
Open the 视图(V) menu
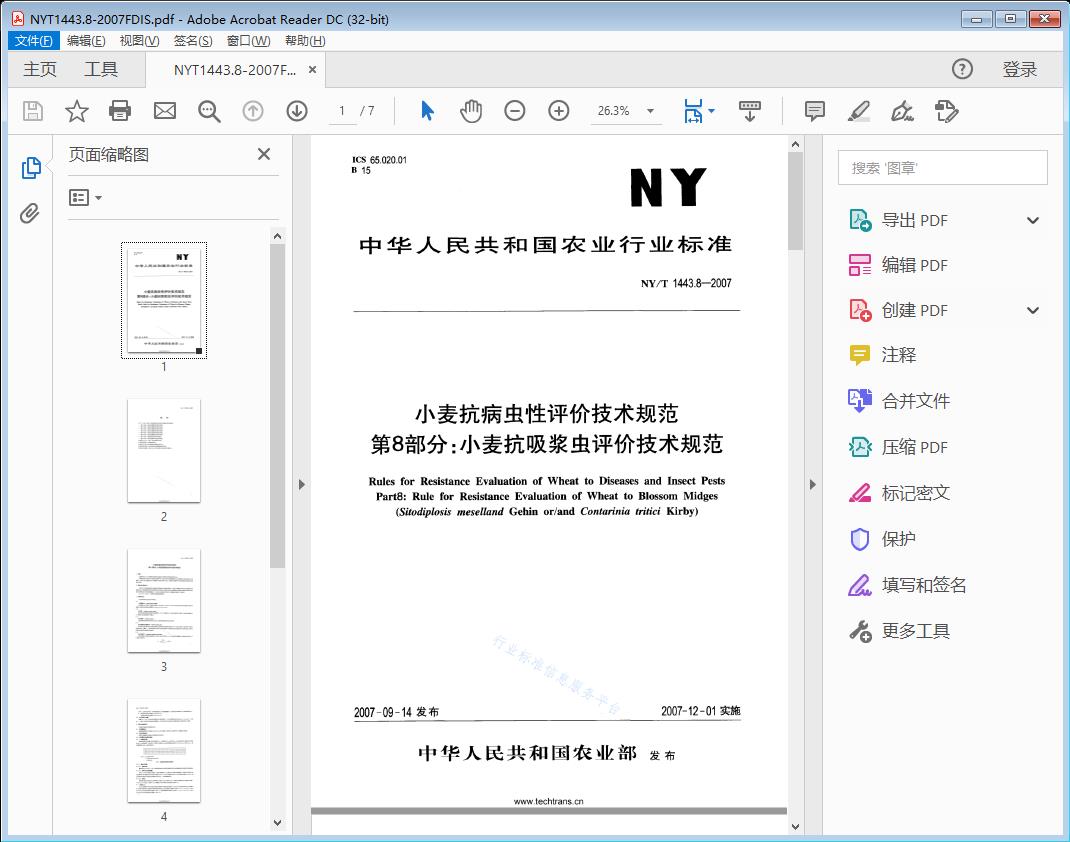point(139,41)
